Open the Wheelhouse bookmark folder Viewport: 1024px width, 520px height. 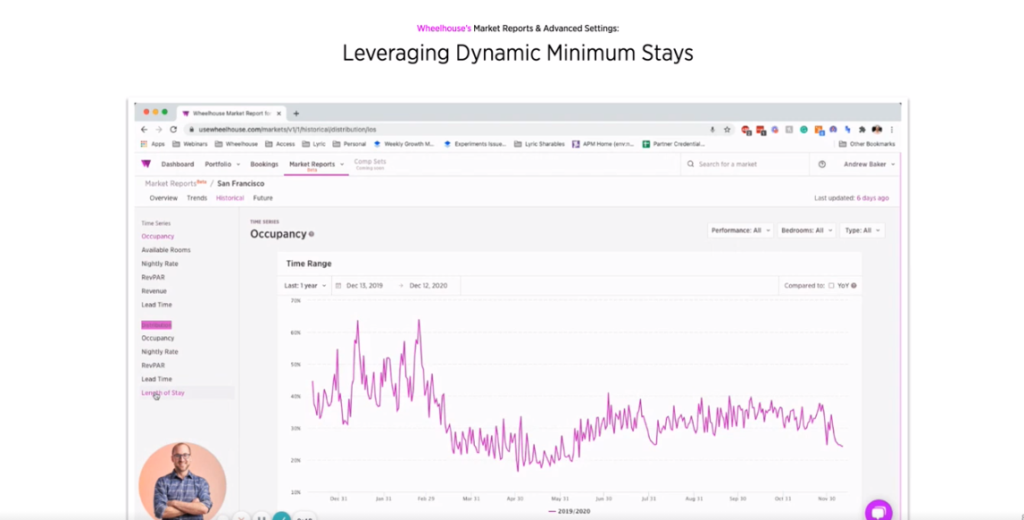pos(236,144)
